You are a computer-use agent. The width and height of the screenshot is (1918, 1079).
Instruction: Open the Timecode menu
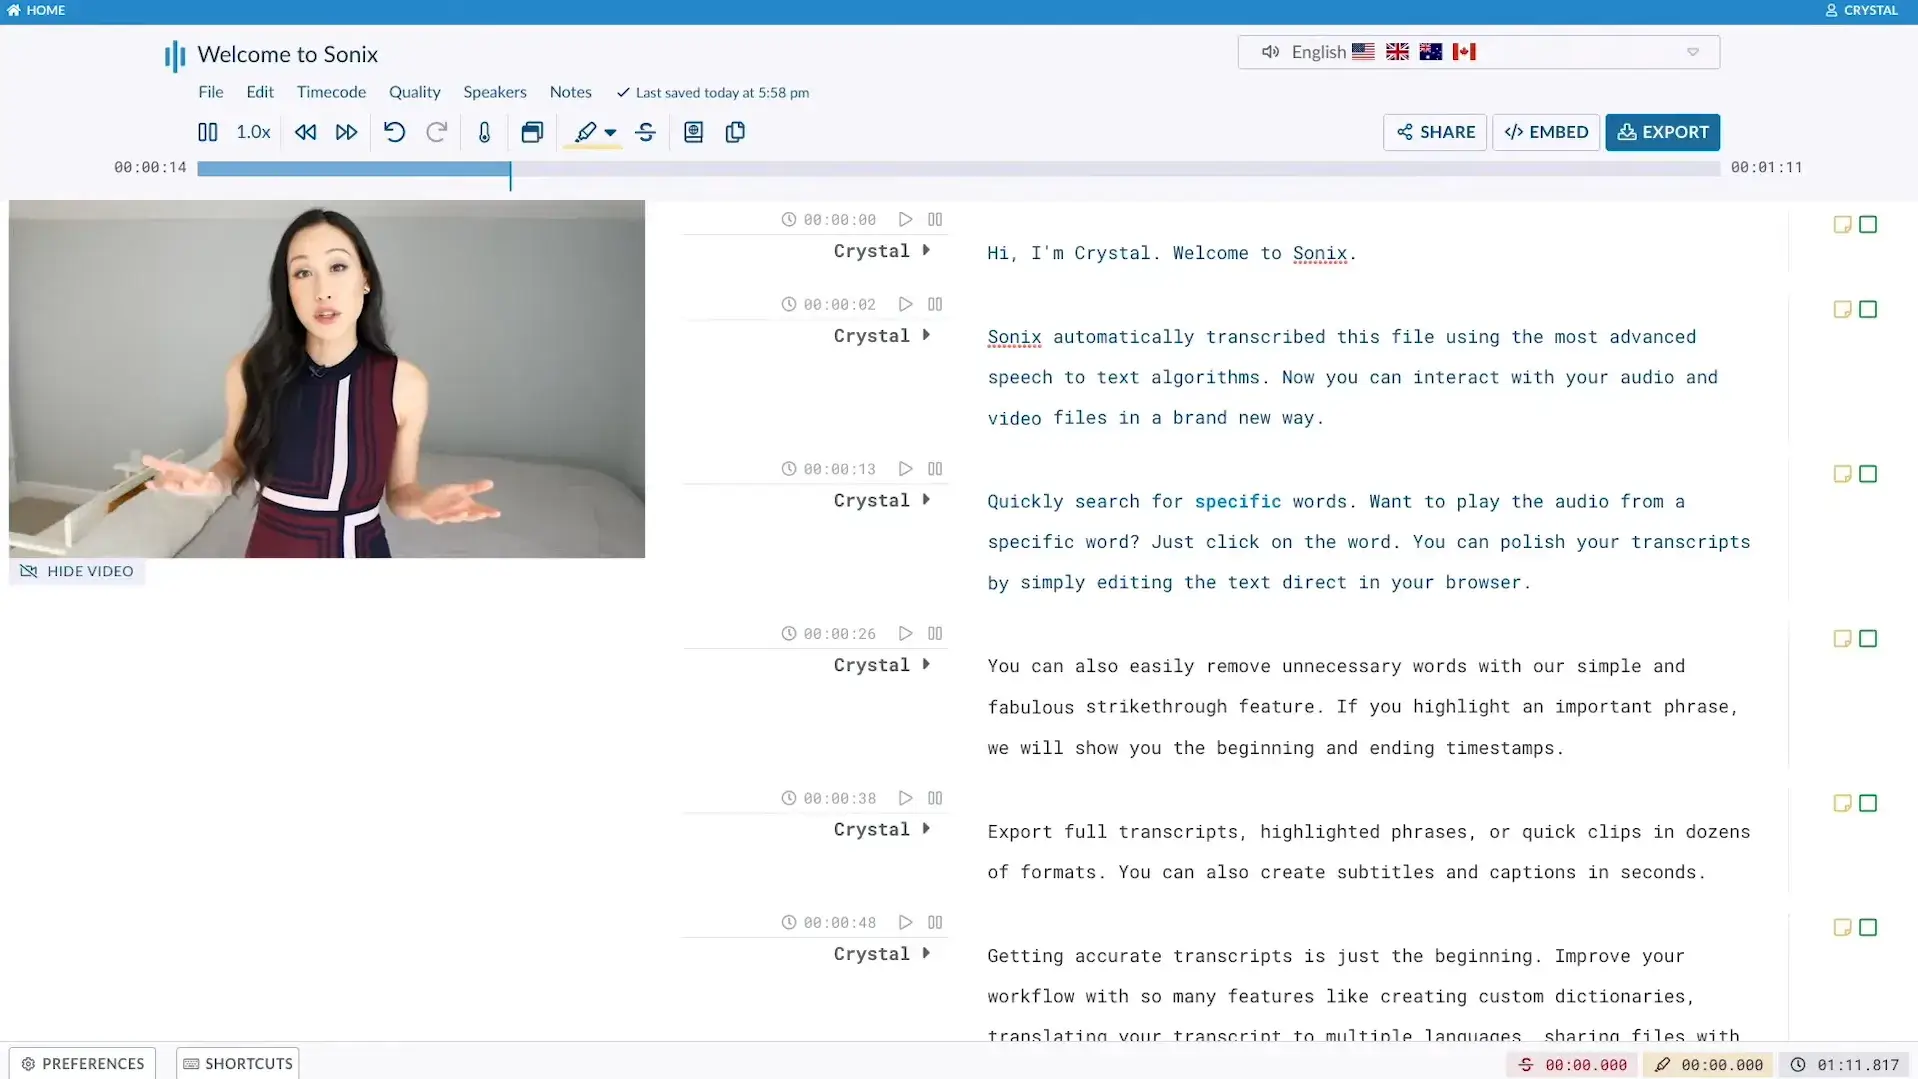click(331, 92)
